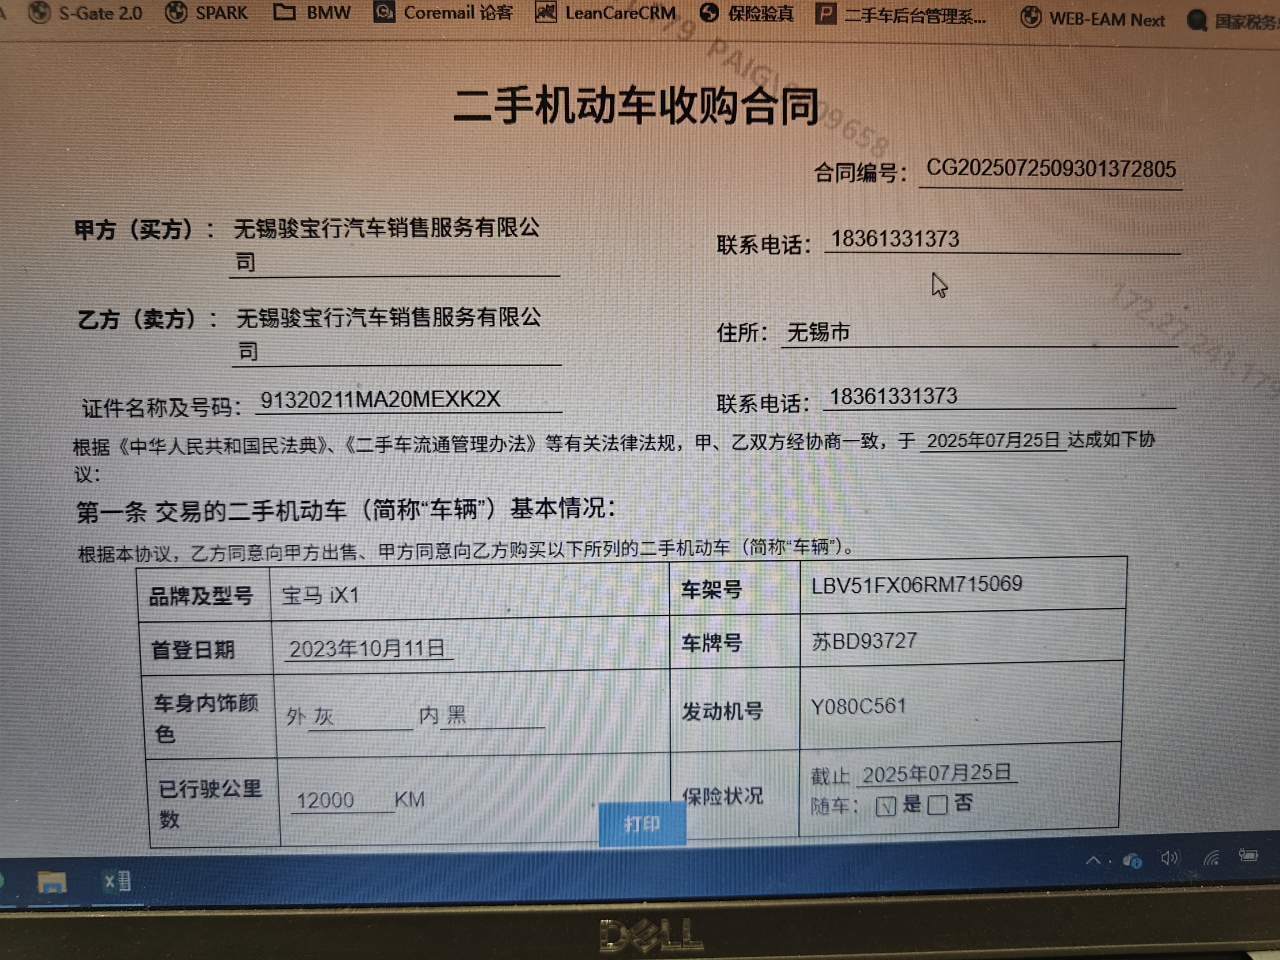Image resolution: width=1280 pixels, height=960 pixels.
Task: Open Excel from the taskbar
Action: click(117, 881)
